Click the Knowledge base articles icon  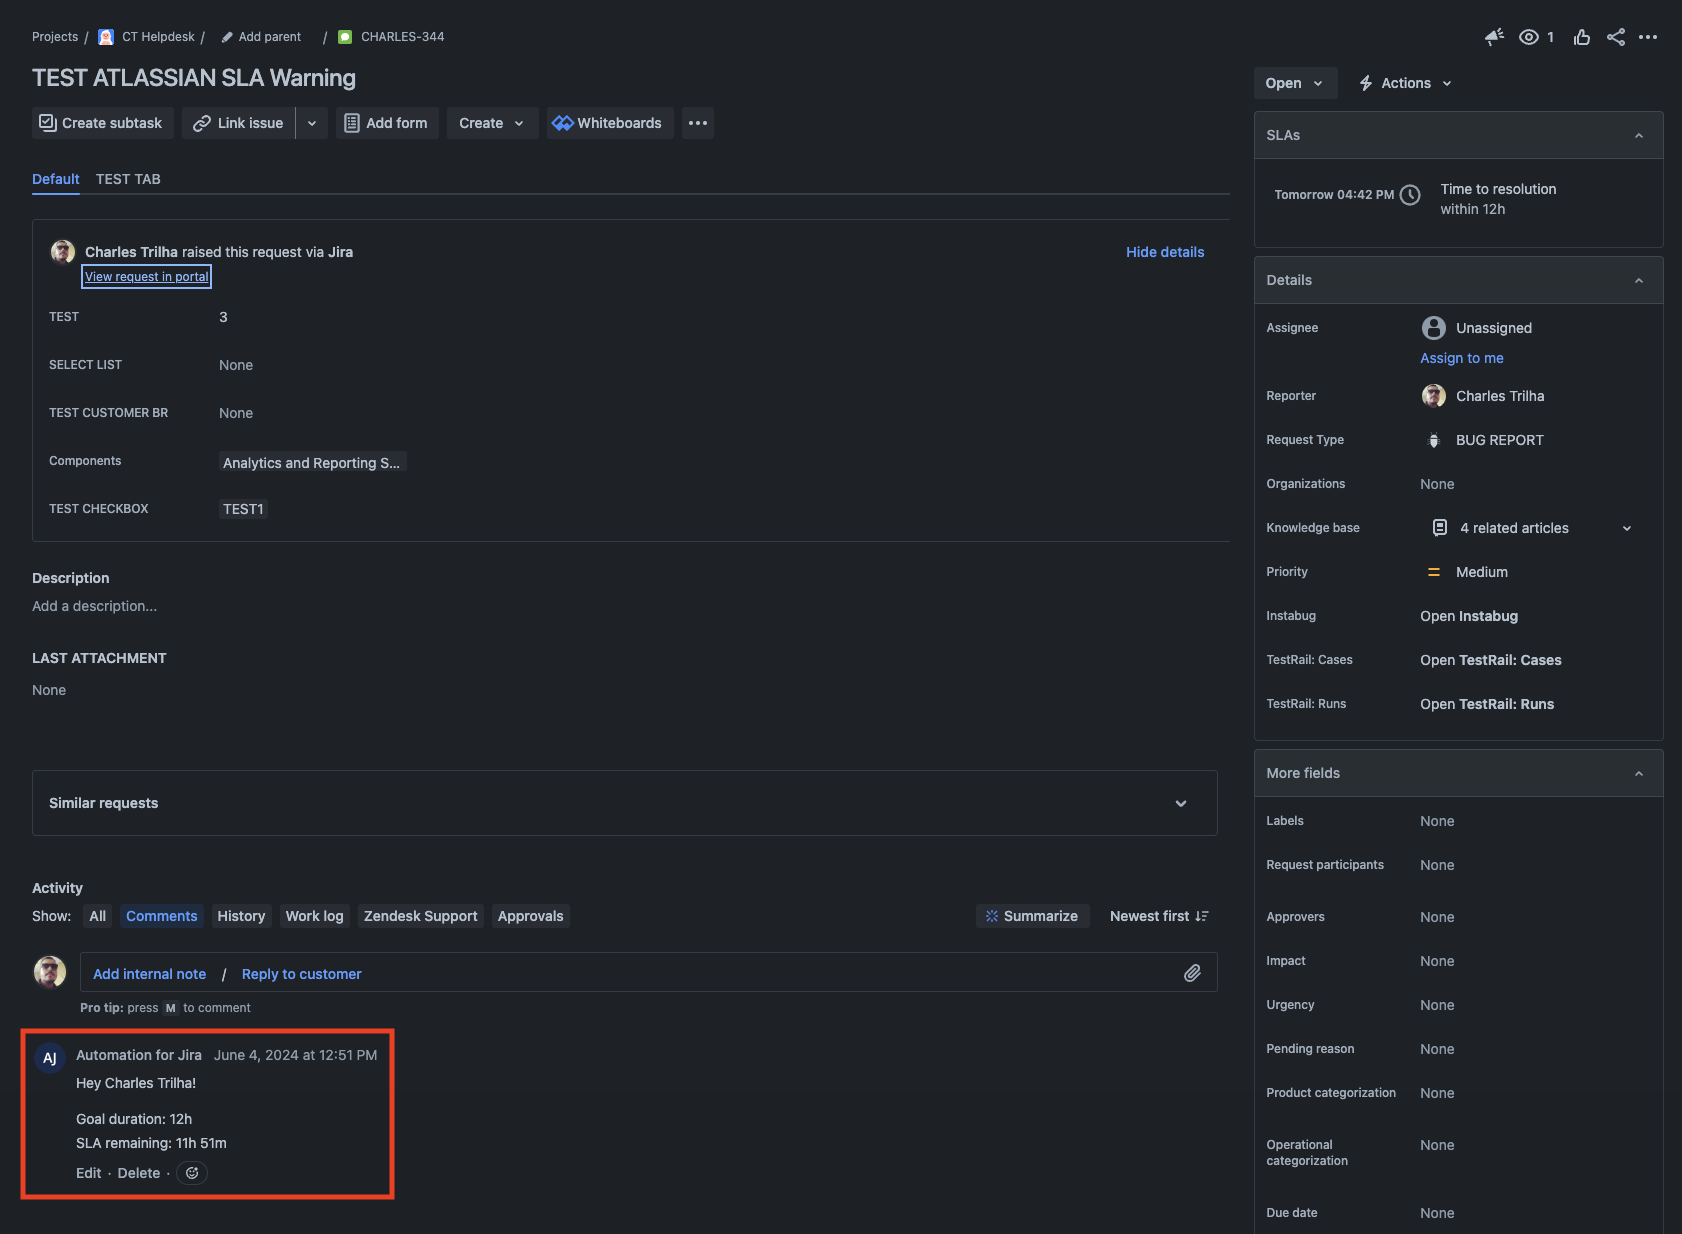pos(1440,528)
